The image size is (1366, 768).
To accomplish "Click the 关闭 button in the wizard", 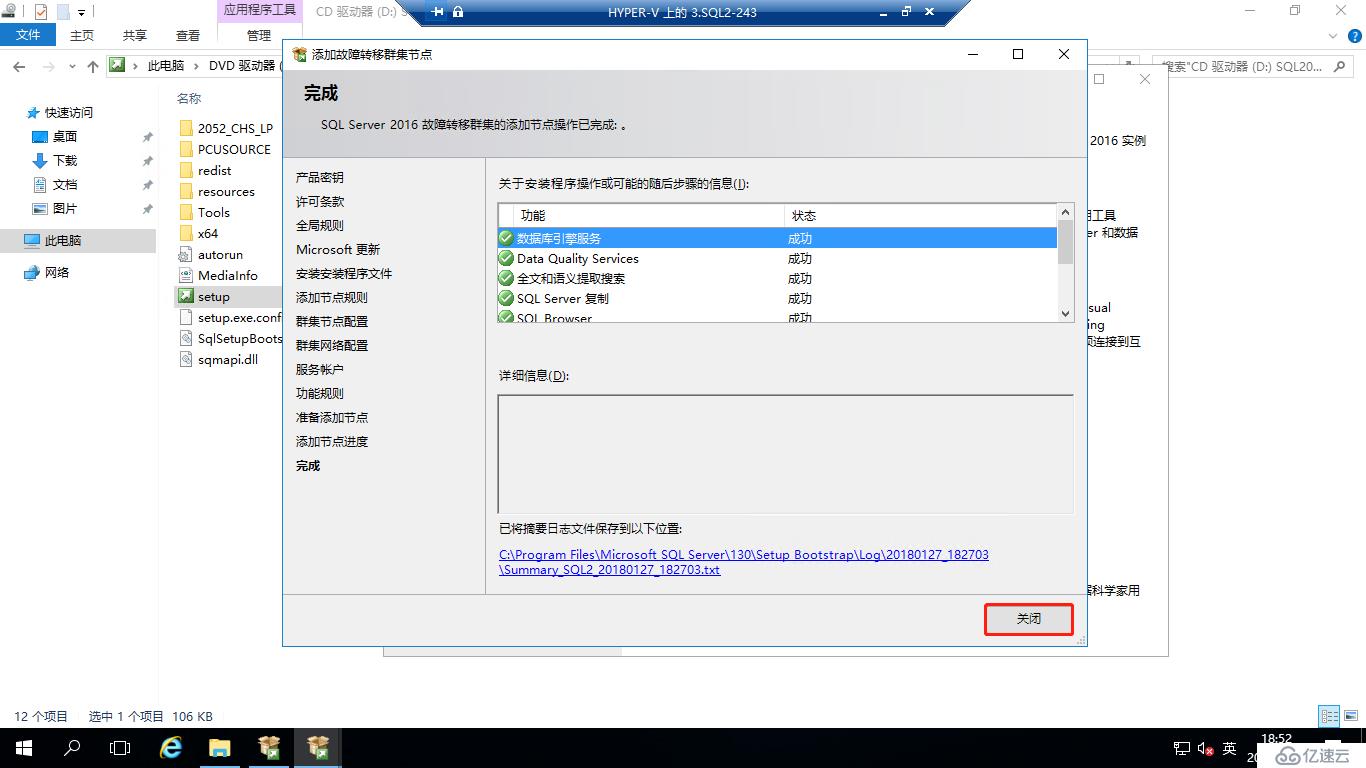I will tap(1029, 619).
